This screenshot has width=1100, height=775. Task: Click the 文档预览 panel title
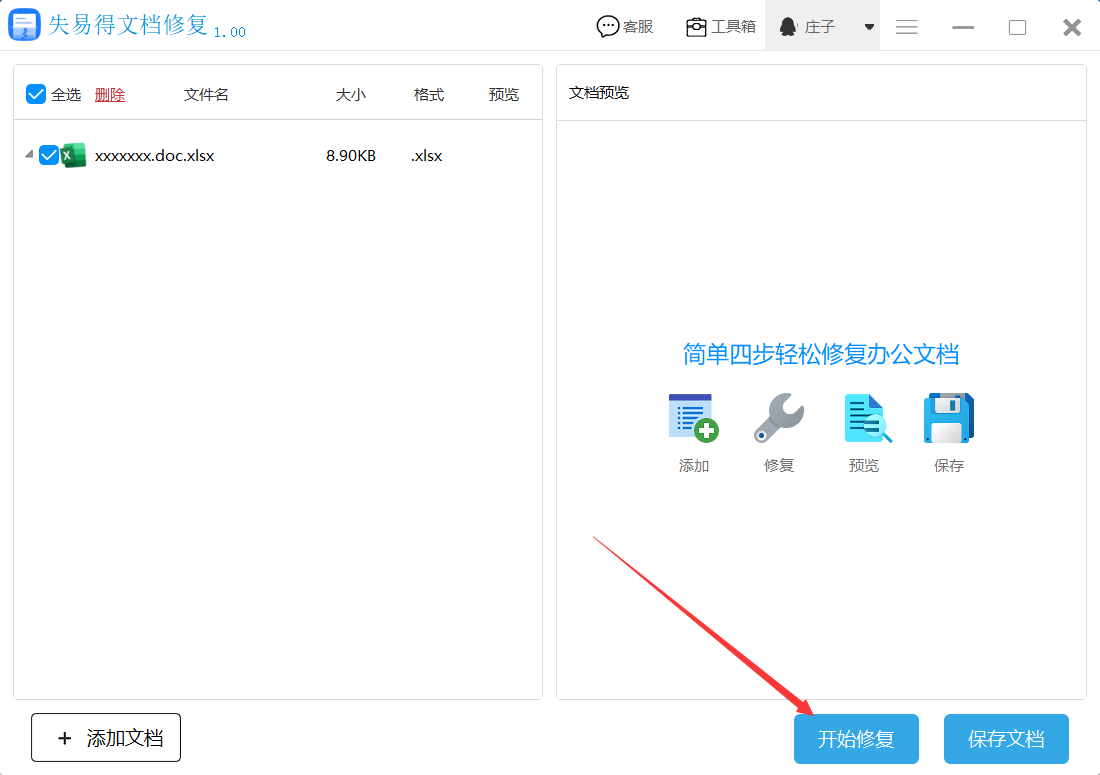coord(598,93)
